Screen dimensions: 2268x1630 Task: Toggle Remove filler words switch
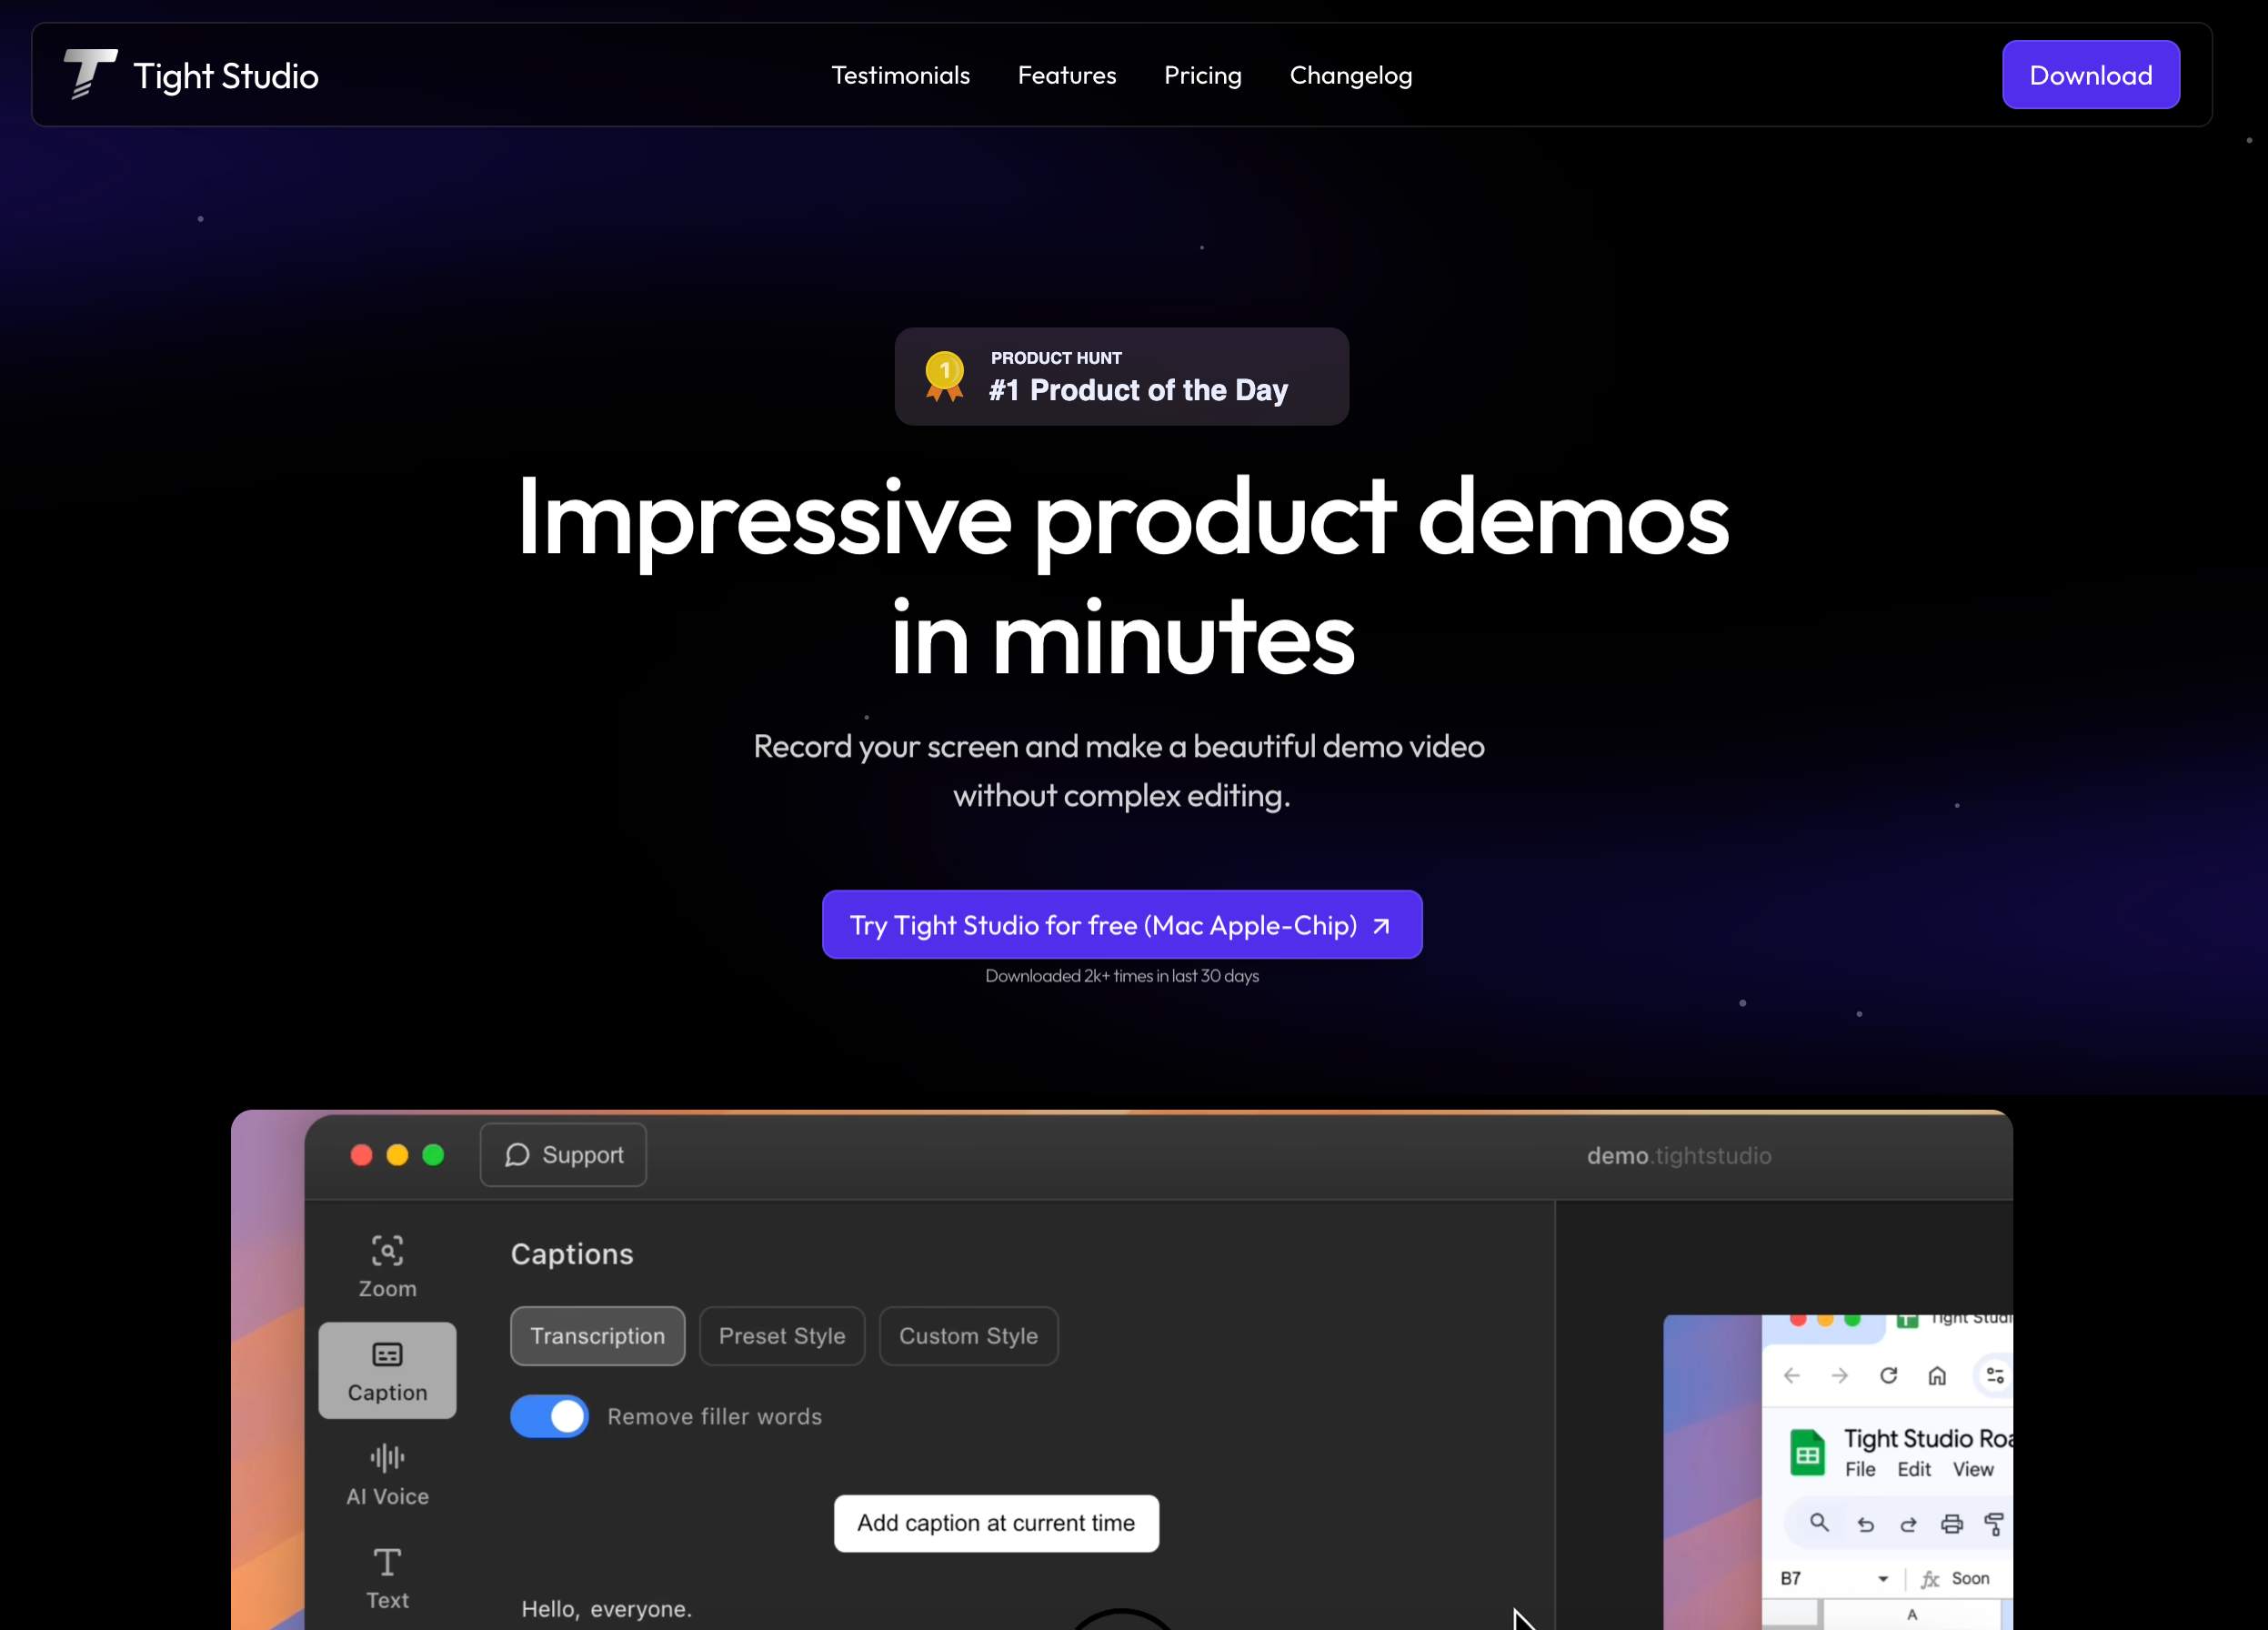pyautogui.click(x=549, y=1416)
